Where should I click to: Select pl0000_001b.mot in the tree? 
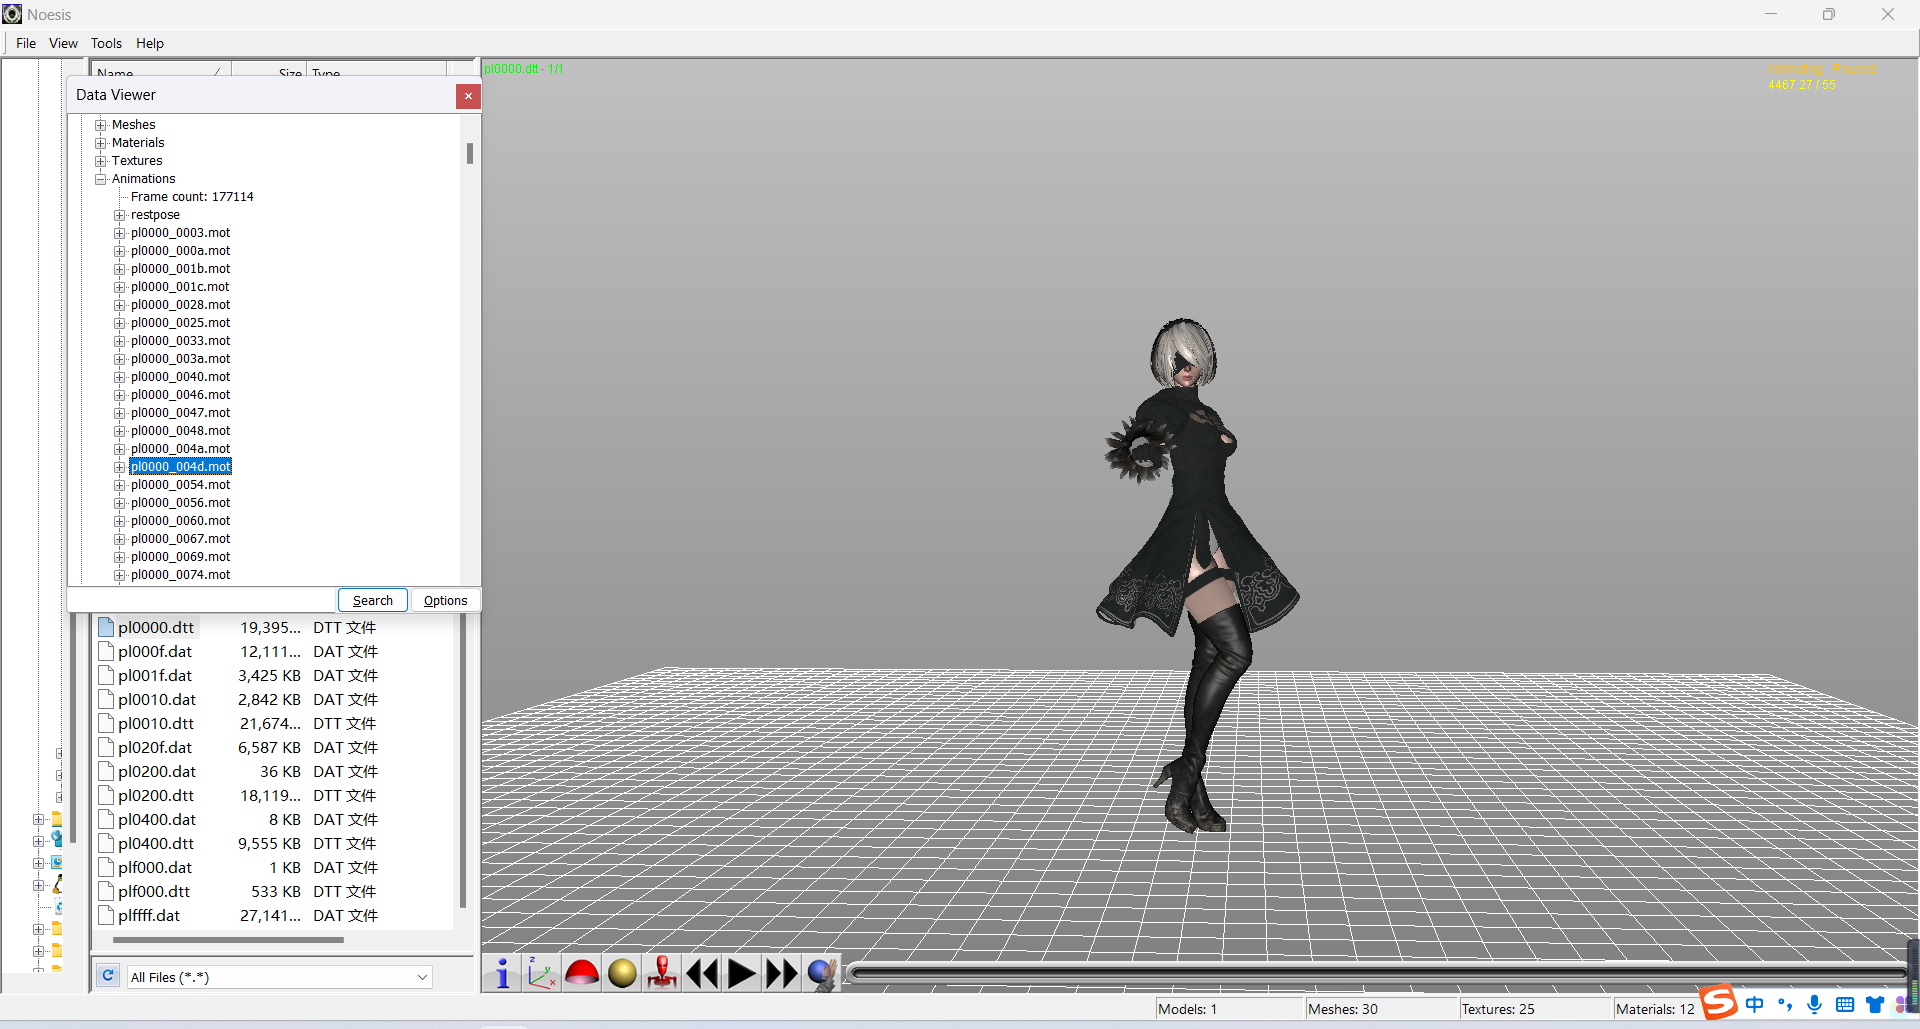(x=180, y=269)
